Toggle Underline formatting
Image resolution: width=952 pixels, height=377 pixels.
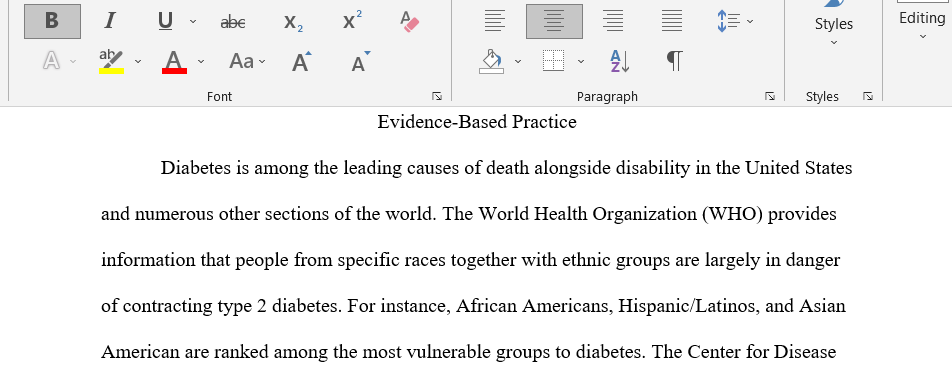[x=165, y=21]
